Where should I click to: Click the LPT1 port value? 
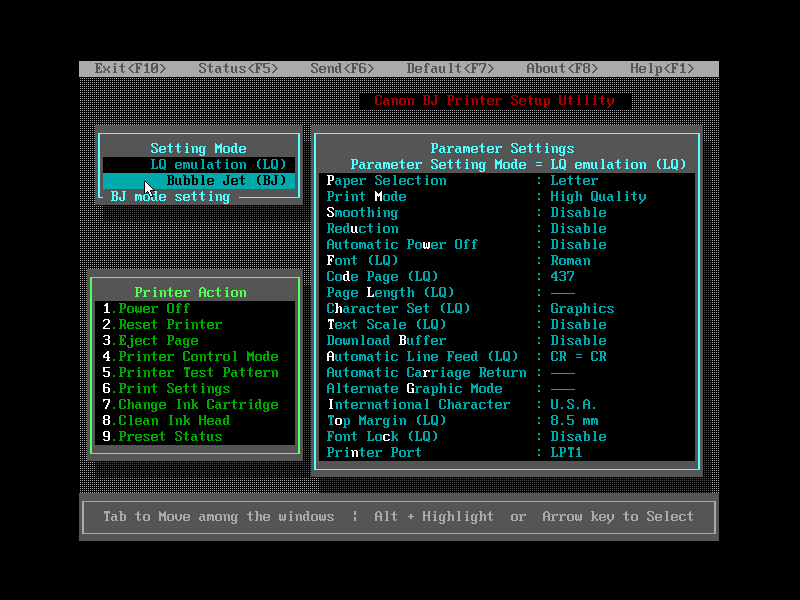tap(566, 453)
